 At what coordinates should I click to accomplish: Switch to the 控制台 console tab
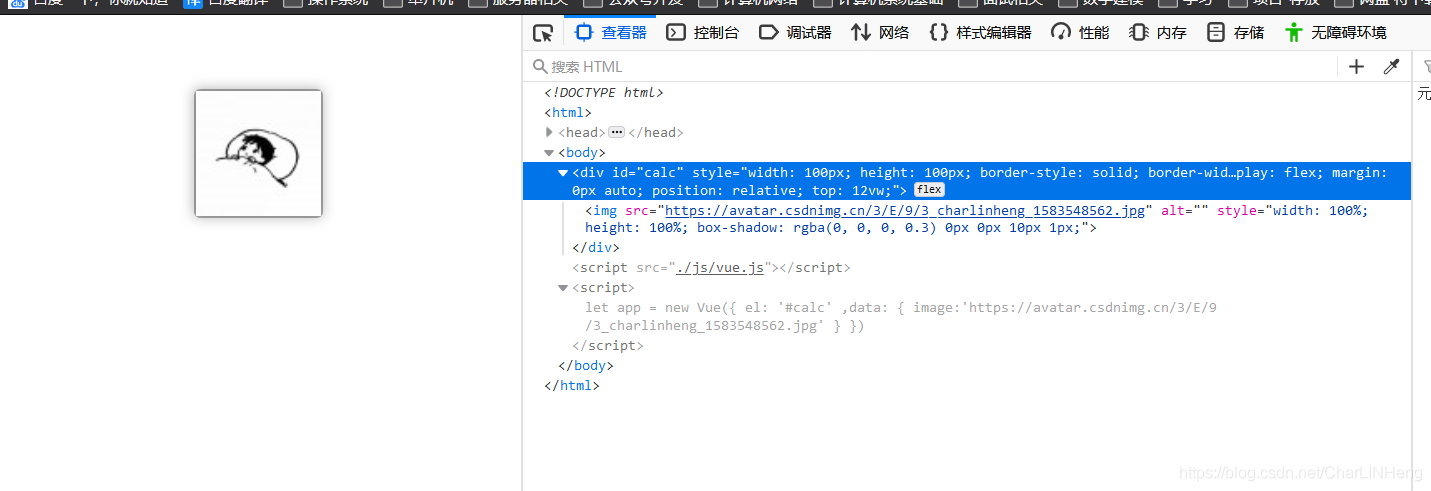tap(703, 33)
